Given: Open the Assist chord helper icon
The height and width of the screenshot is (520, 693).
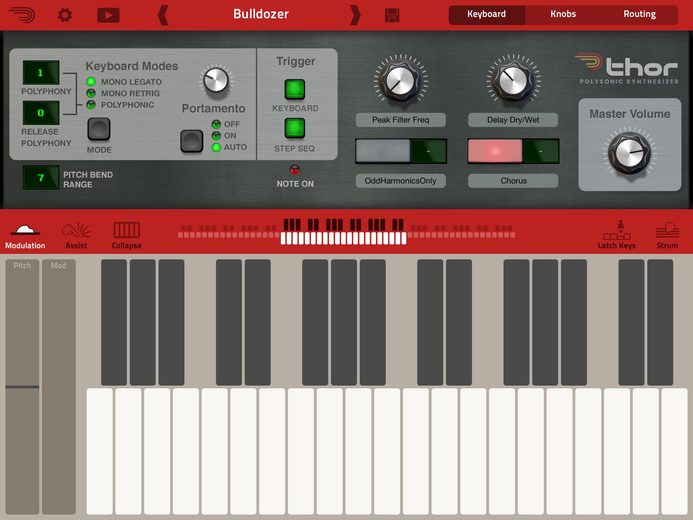Looking at the screenshot, I should 76,235.
